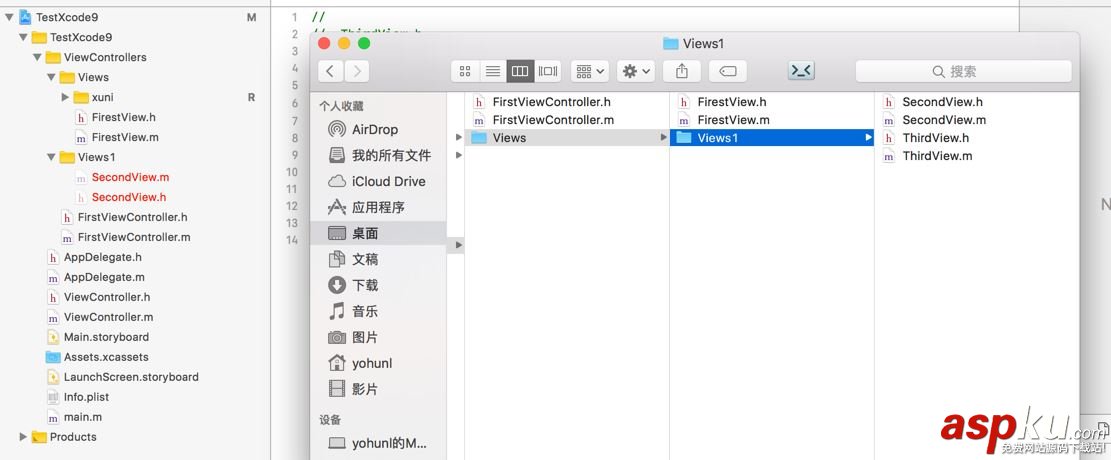Click the Finder search field
The image size is (1111, 460).
964,71
